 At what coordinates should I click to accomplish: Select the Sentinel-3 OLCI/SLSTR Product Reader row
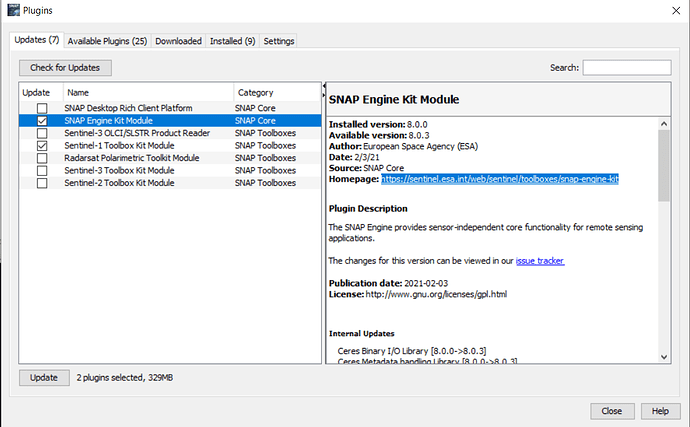[170, 133]
